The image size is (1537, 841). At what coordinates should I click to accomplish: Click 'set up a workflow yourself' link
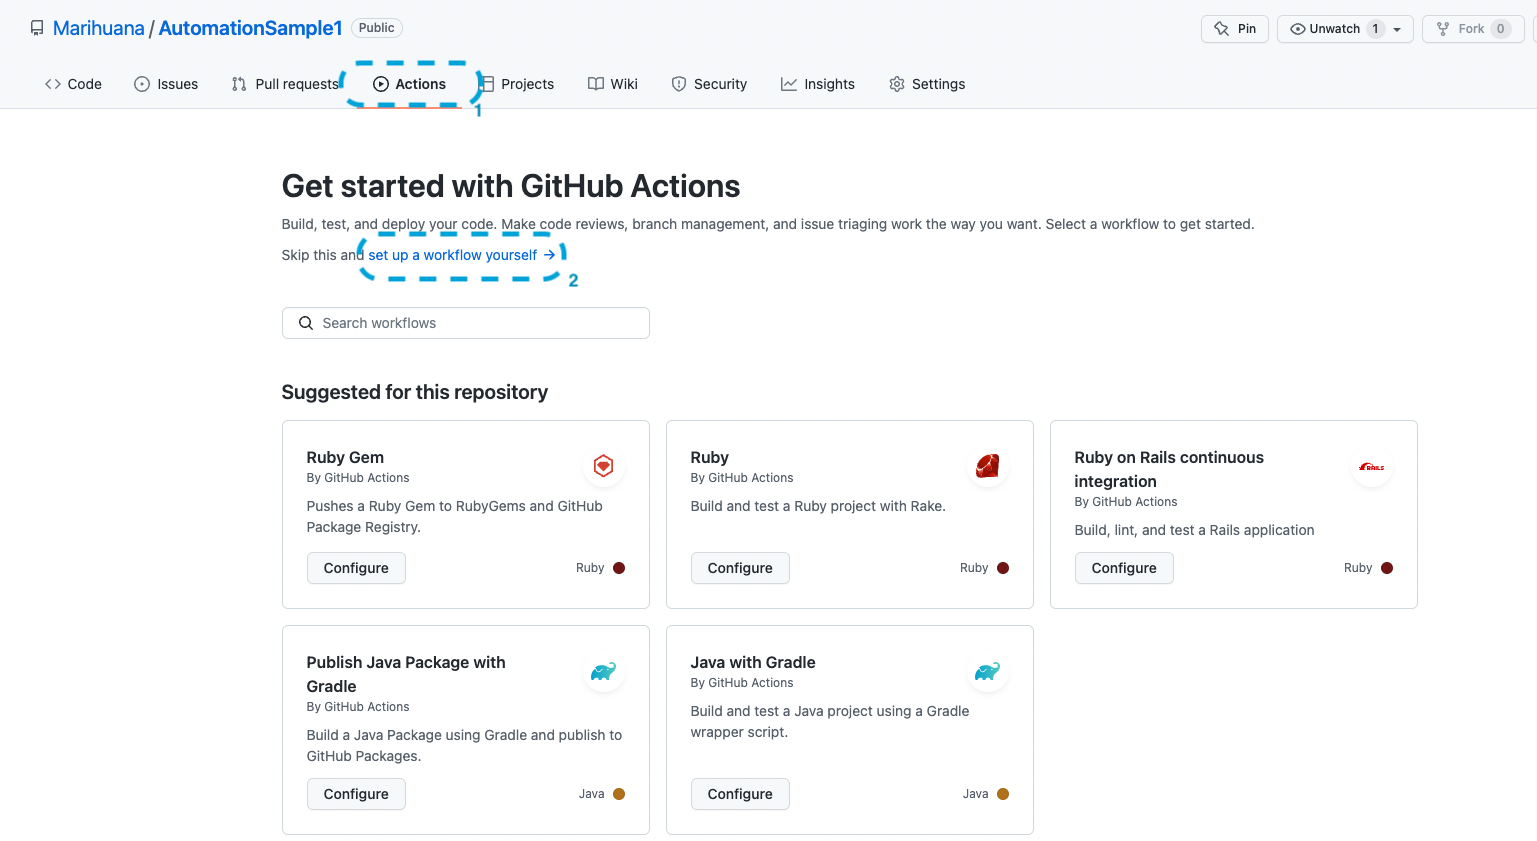tap(462, 255)
